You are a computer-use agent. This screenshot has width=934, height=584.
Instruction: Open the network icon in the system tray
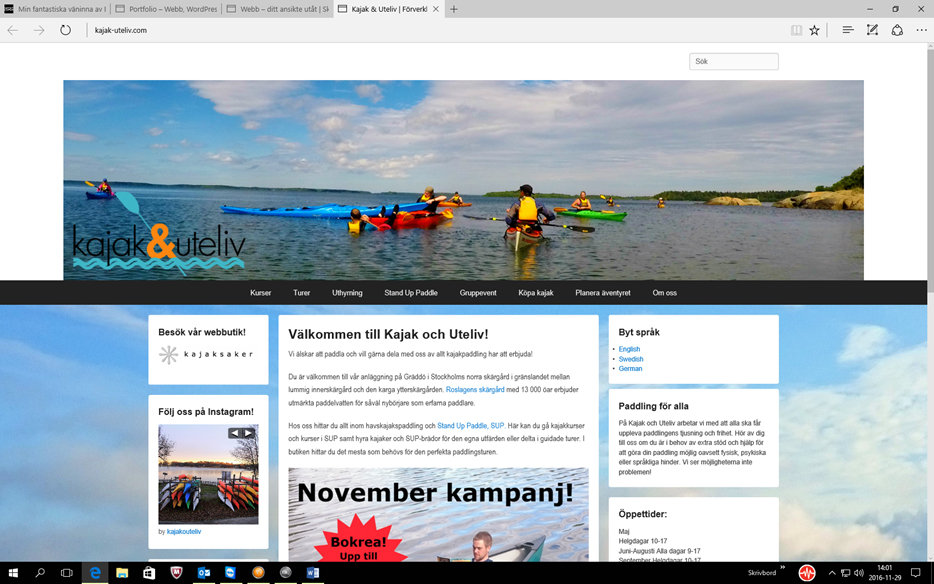click(x=845, y=573)
